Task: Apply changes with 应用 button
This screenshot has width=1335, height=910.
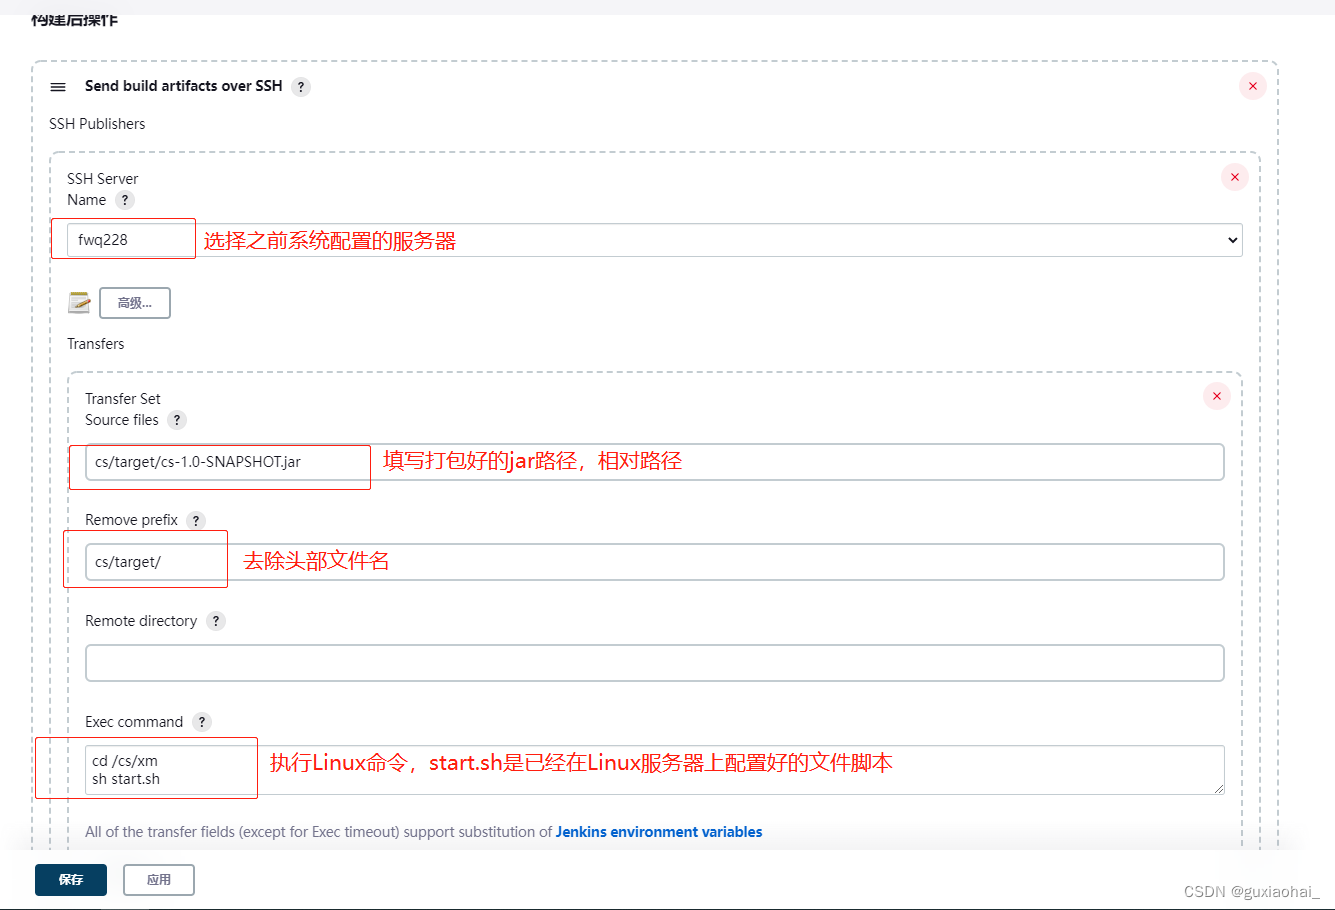Action: click(159, 880)
